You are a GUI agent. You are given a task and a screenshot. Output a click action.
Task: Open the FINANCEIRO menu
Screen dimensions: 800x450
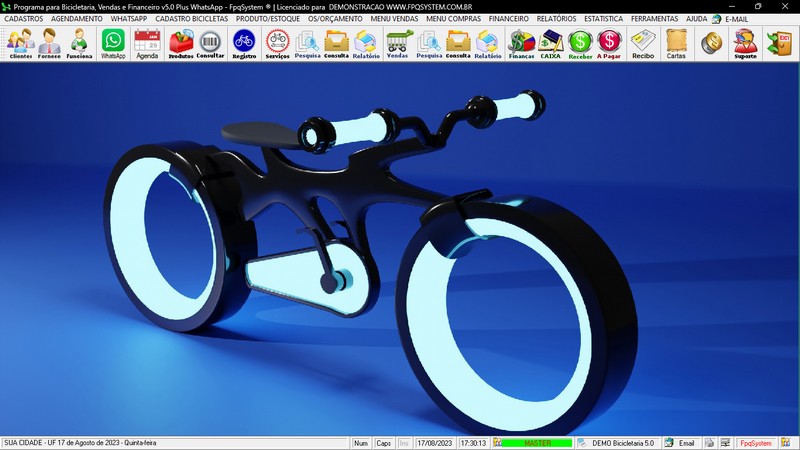pos(509,19)
